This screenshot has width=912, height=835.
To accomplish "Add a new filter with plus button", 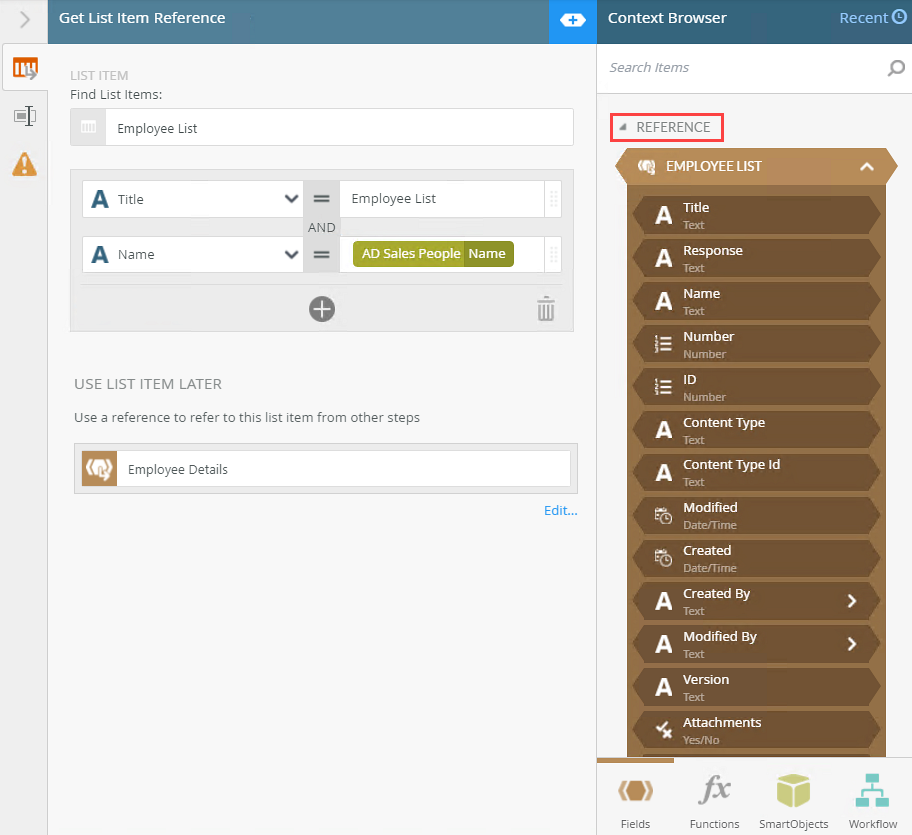I will click(x=322, y=309).
